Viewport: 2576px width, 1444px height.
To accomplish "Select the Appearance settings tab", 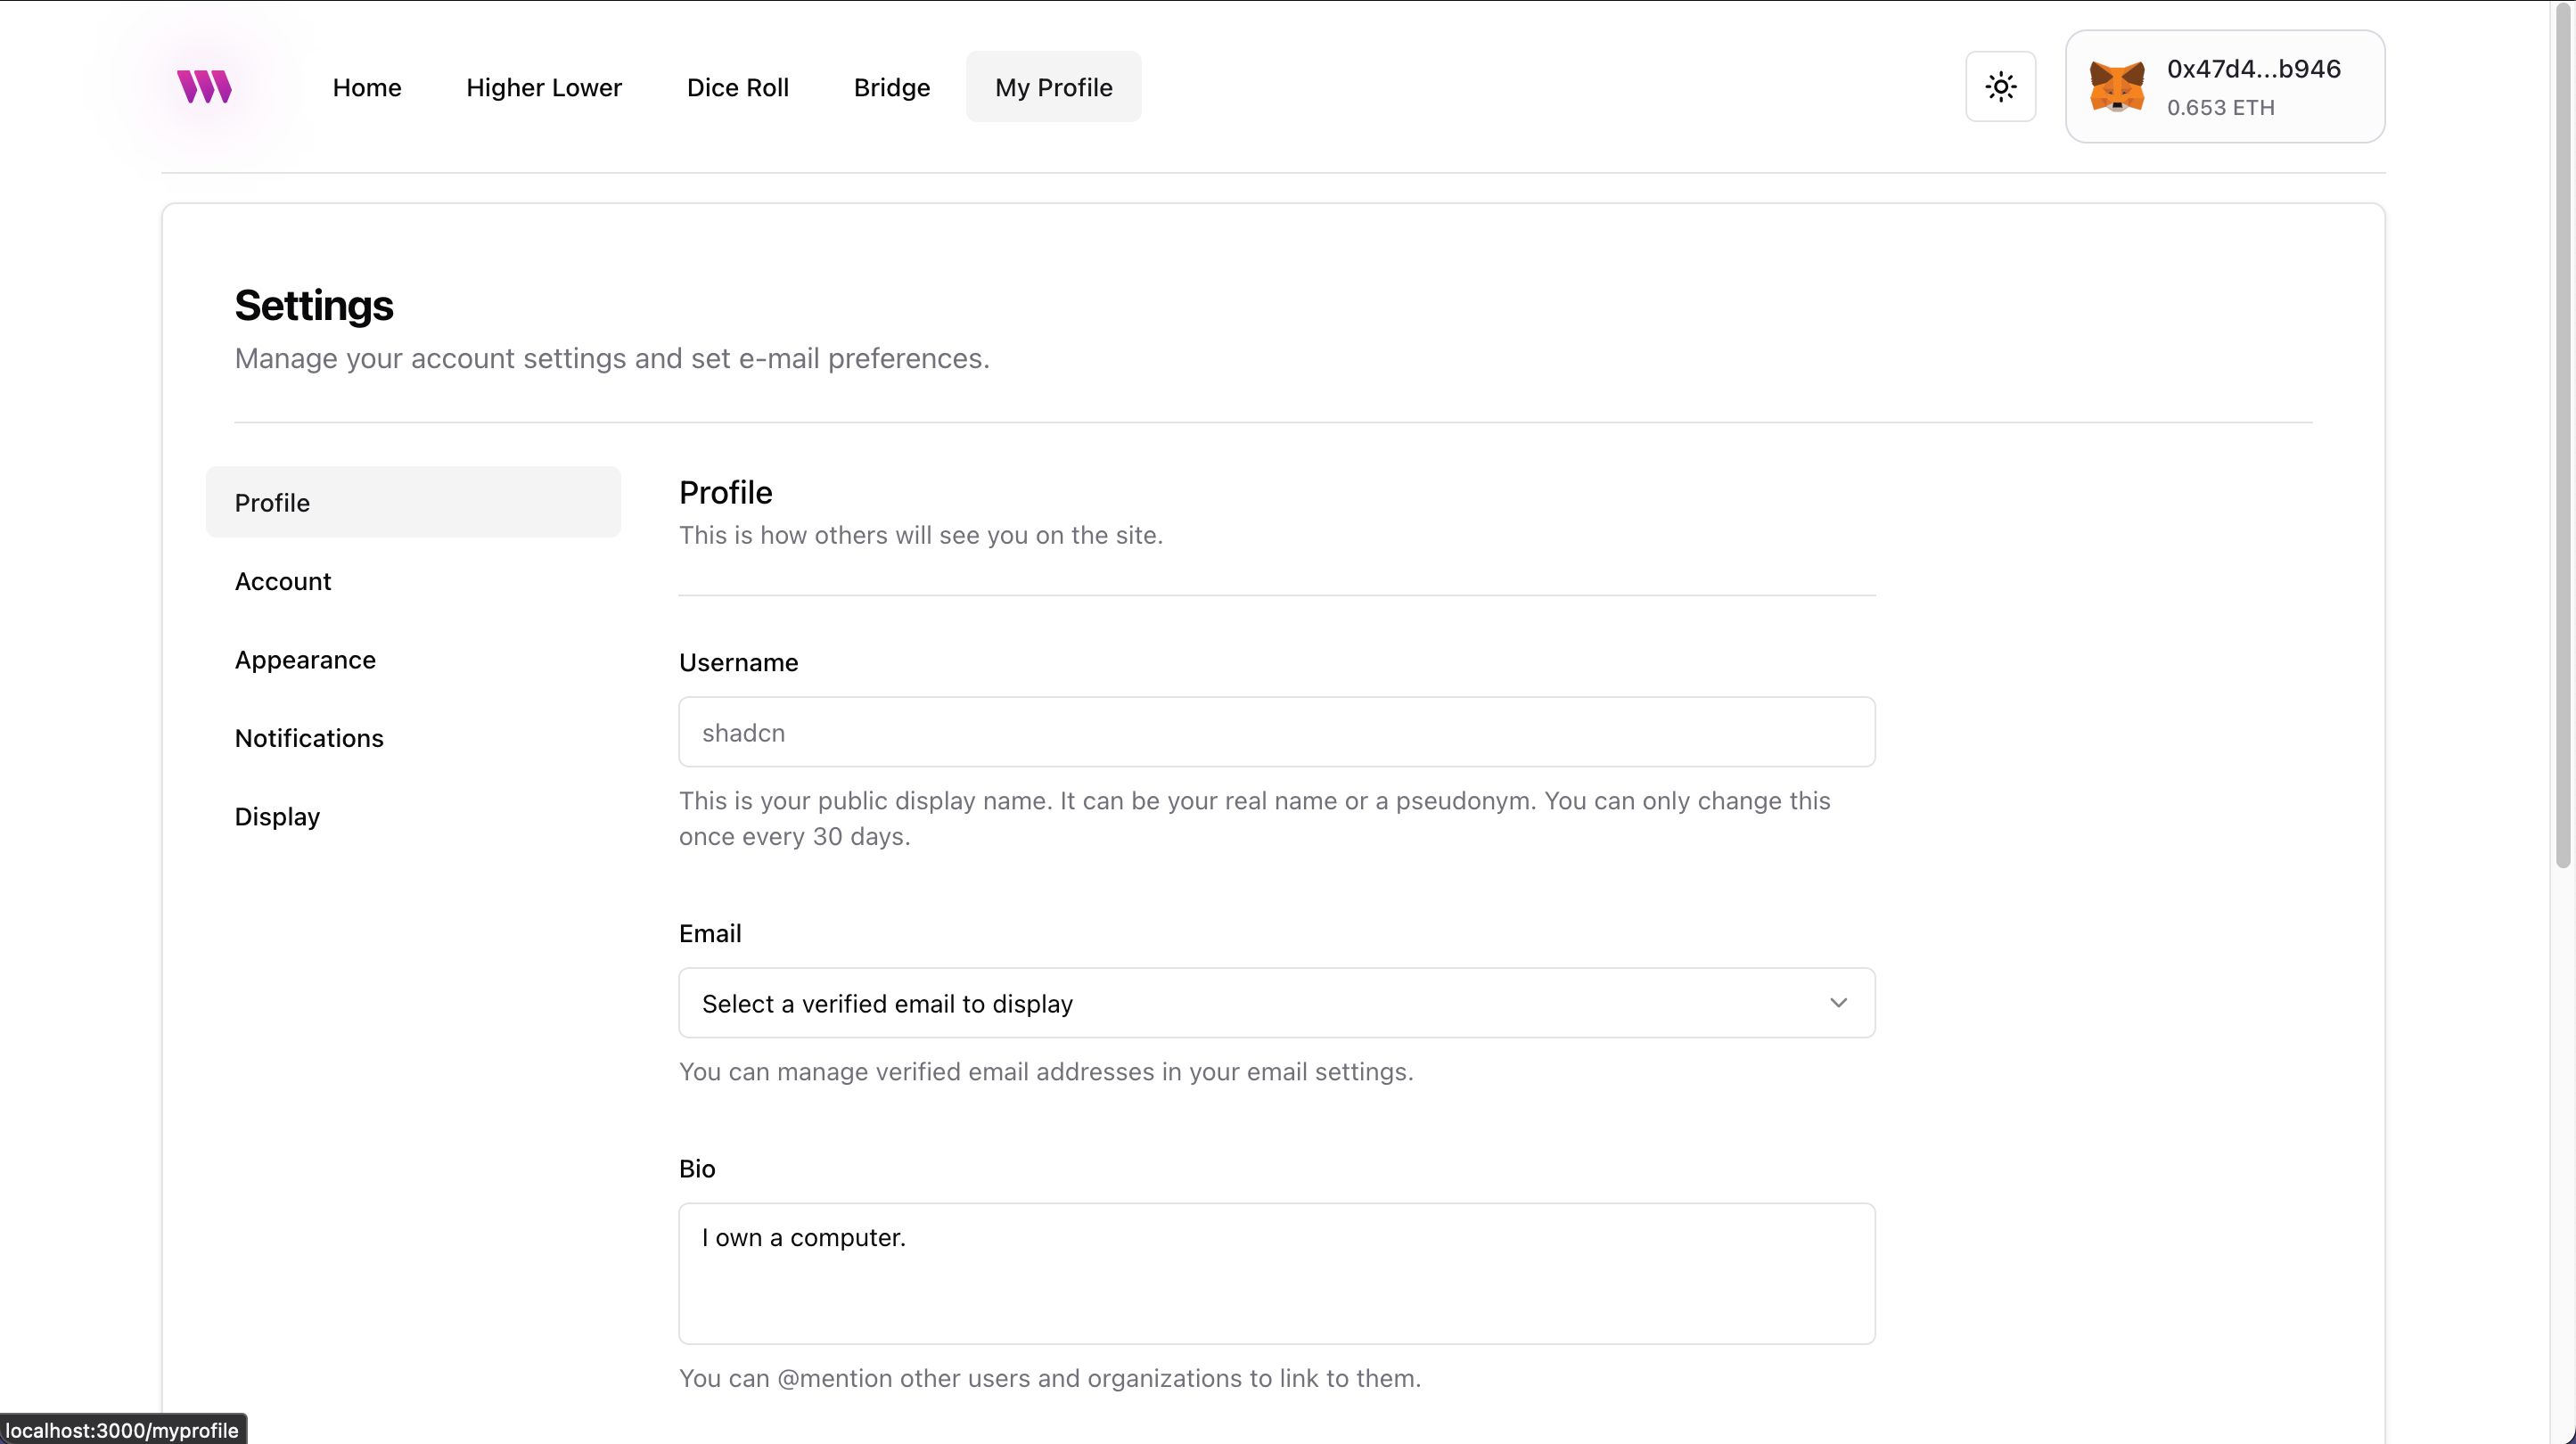I will pyautogui.click(x=304, y=659).
